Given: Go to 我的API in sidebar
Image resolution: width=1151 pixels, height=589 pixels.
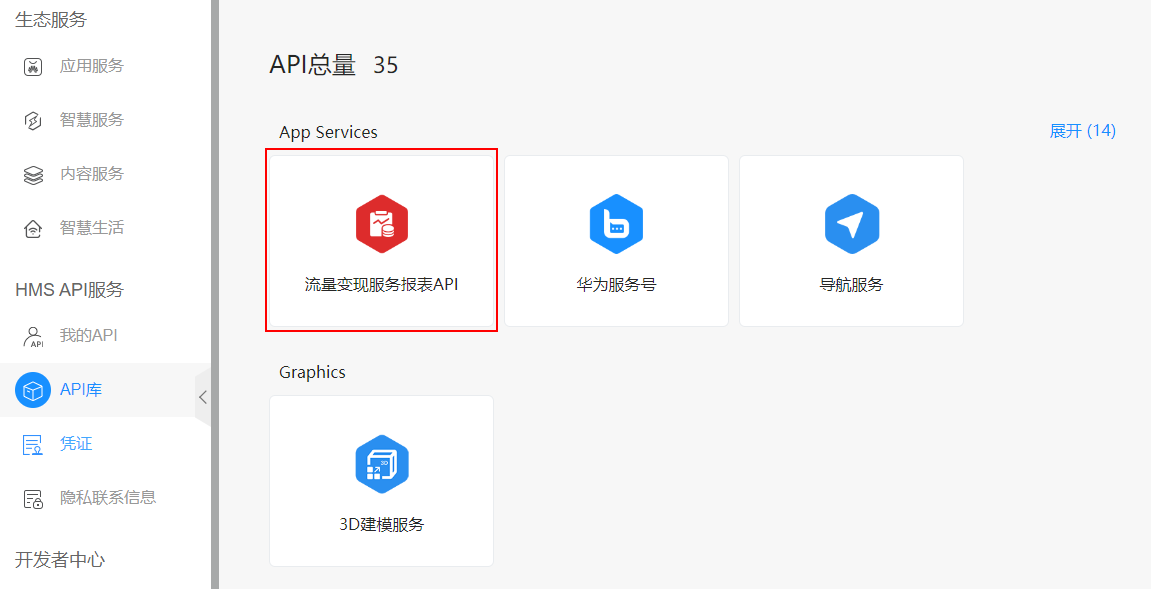Looking at the screenshot, I should click(88, 336).
